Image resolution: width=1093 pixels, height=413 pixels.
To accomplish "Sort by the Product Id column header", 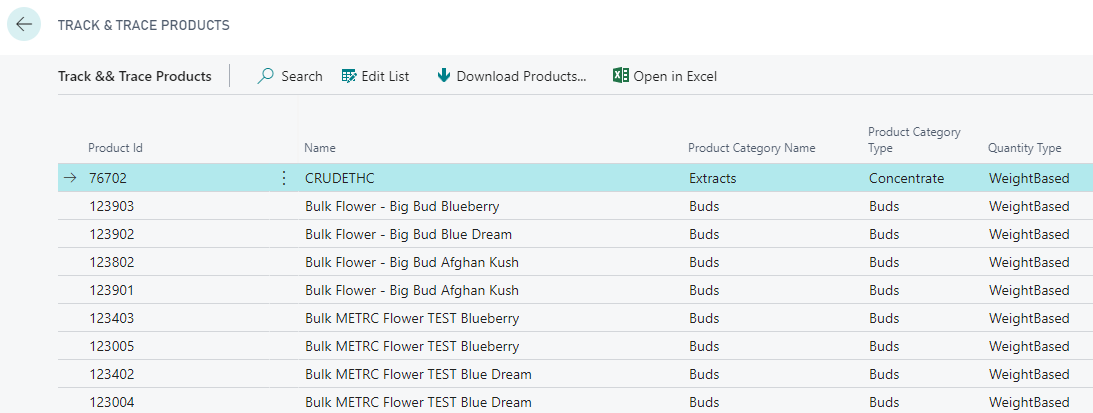I will pyautogui.click(x=115, y=148).
